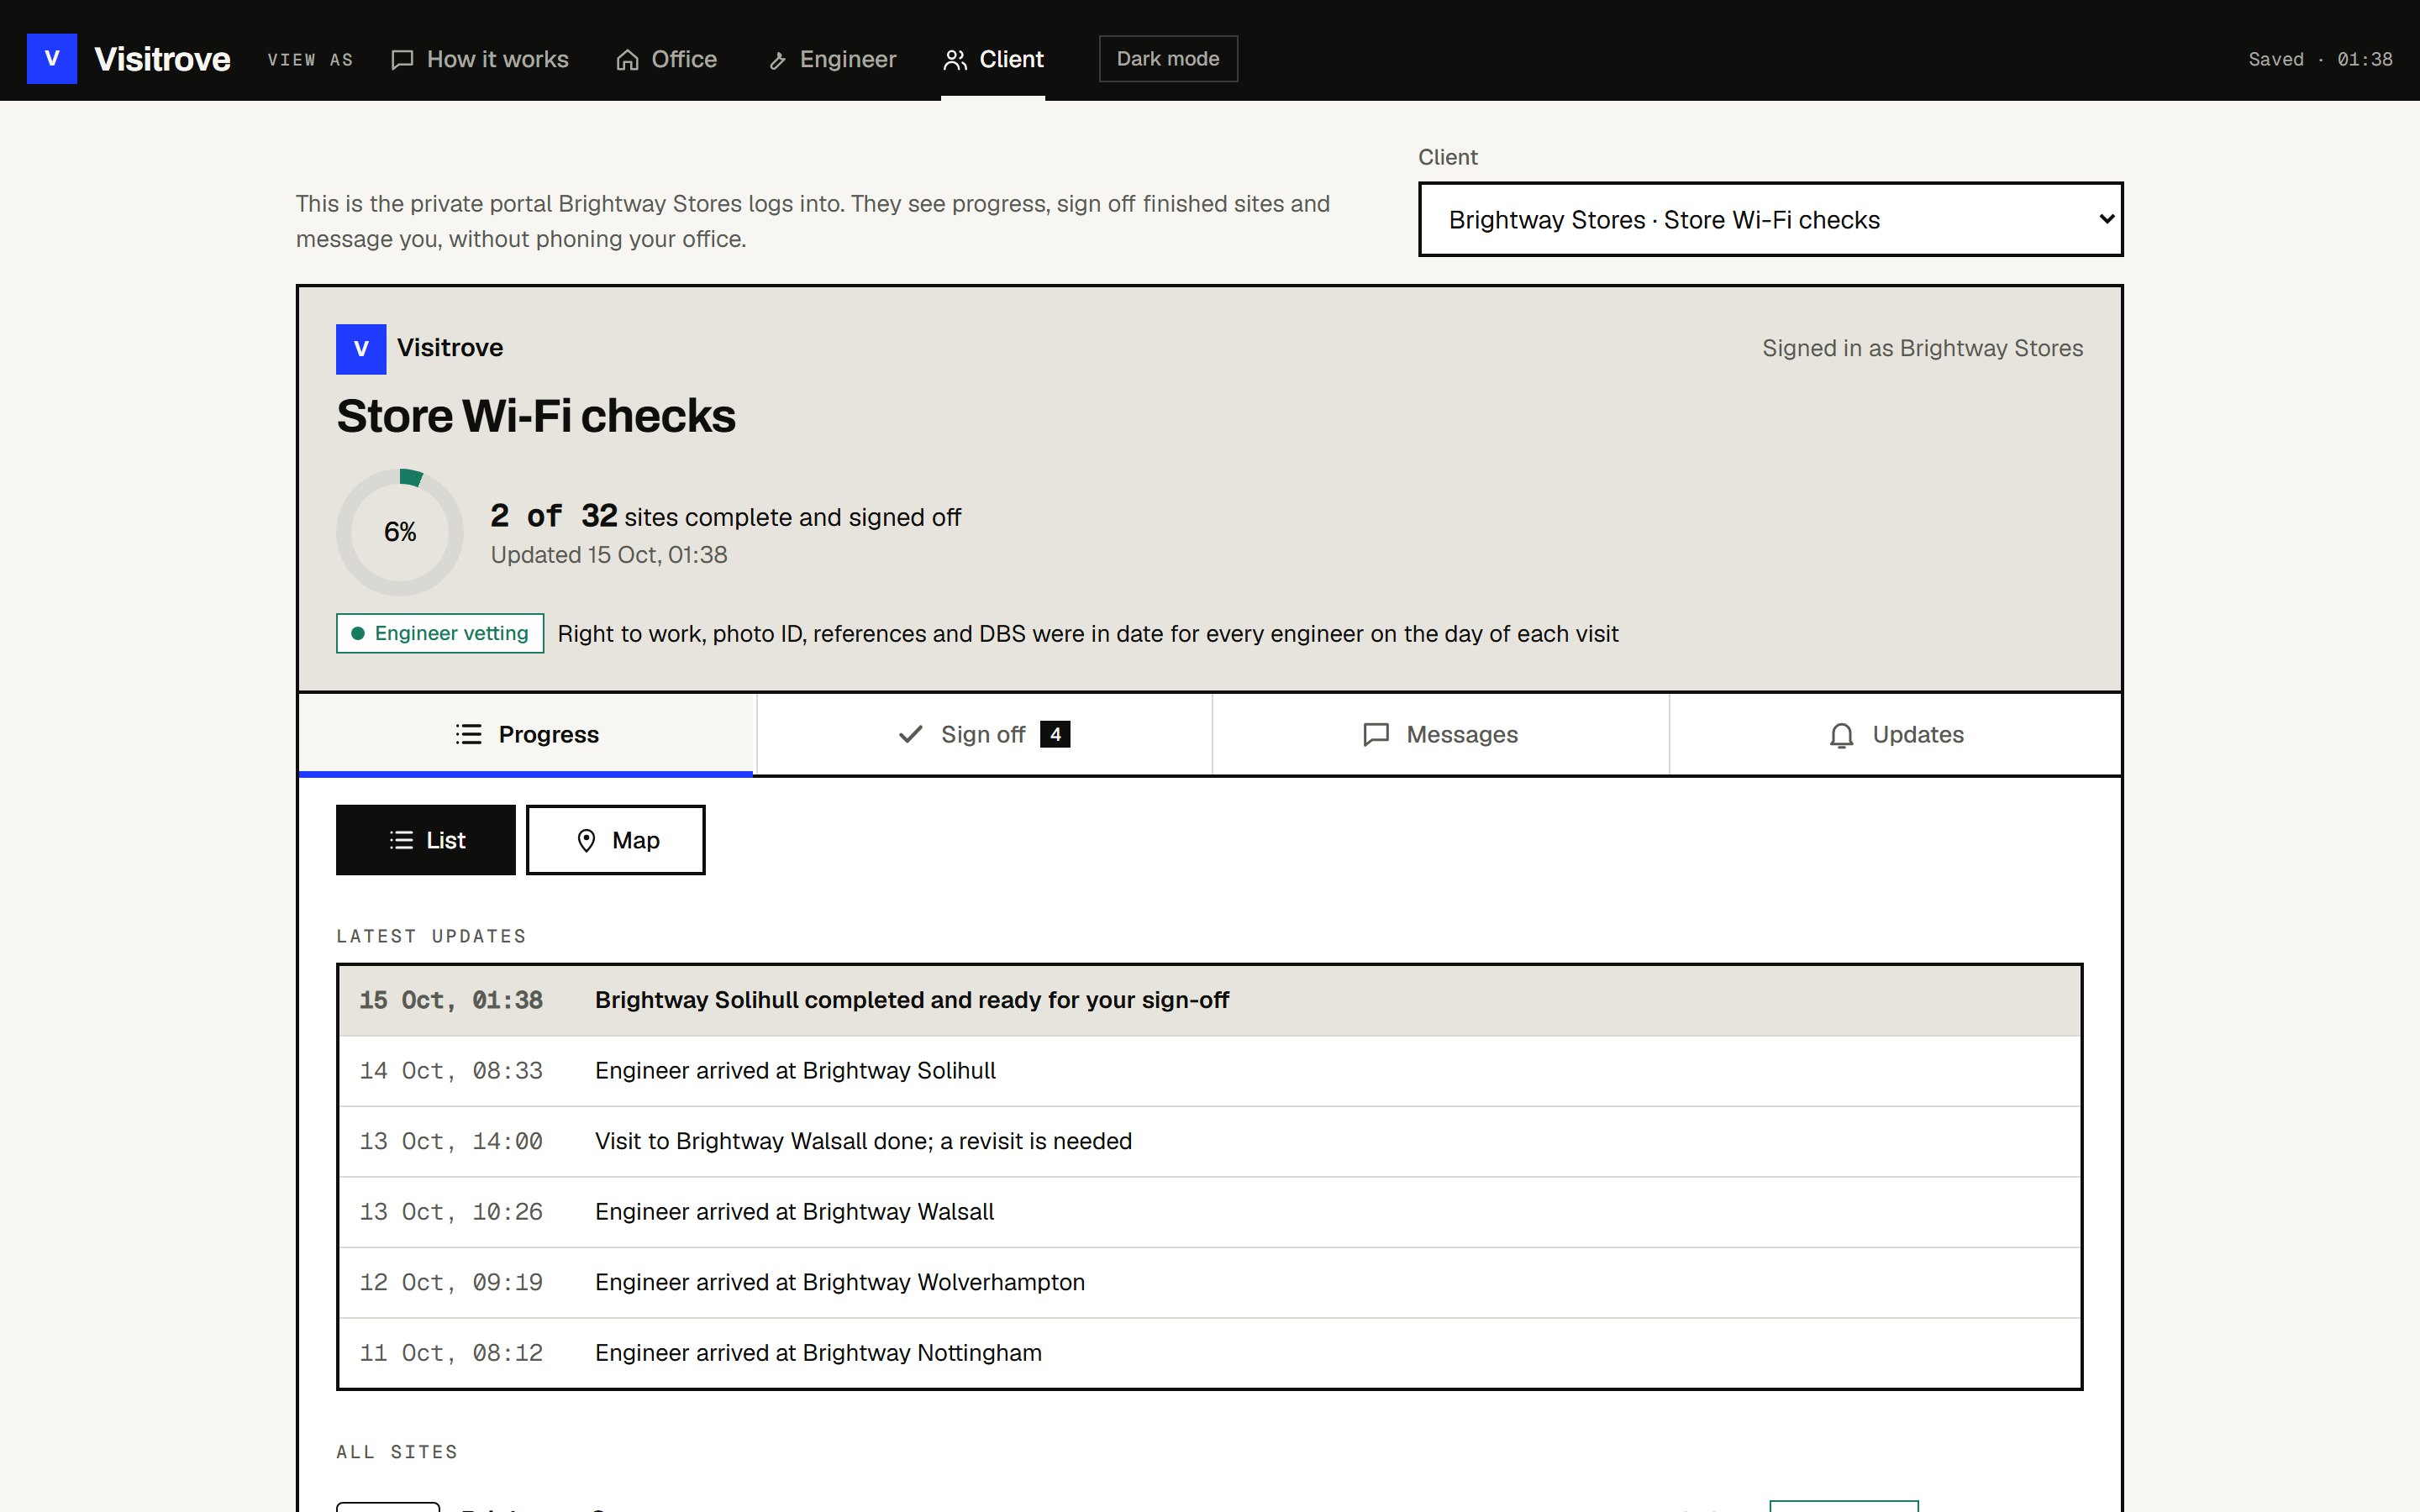Switch to the Office view
2420x1512 pixels.
click(666, 59)
